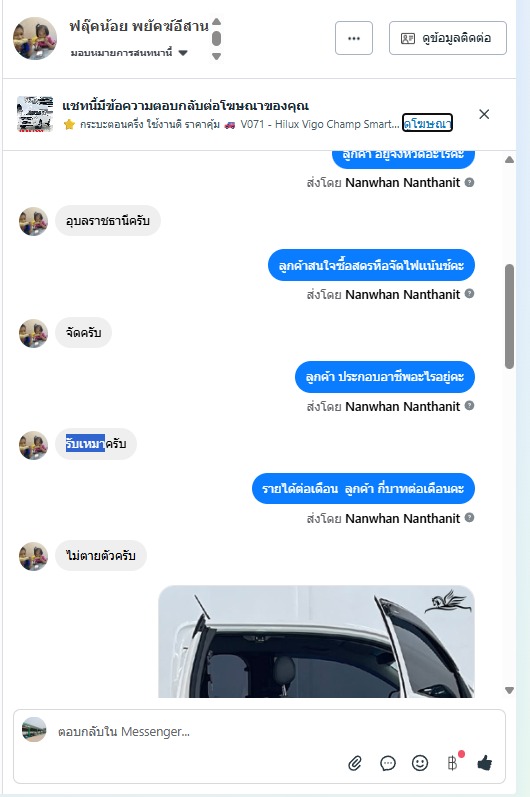
Task: Click the info icon next to first Nanwhan Nanthanit
Action: click(470, 182)
